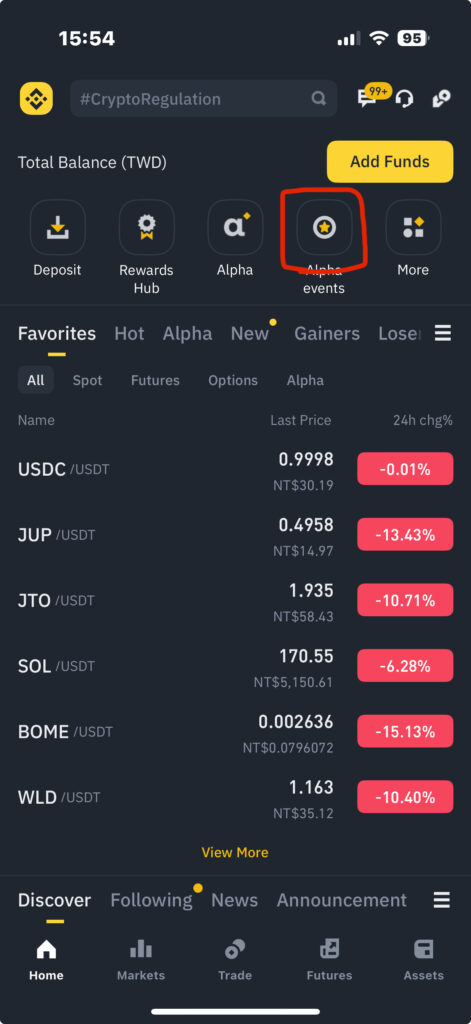471x1024 pixels.
Task: Open the Deposit shortcut icon
Action: coord(57,227)
